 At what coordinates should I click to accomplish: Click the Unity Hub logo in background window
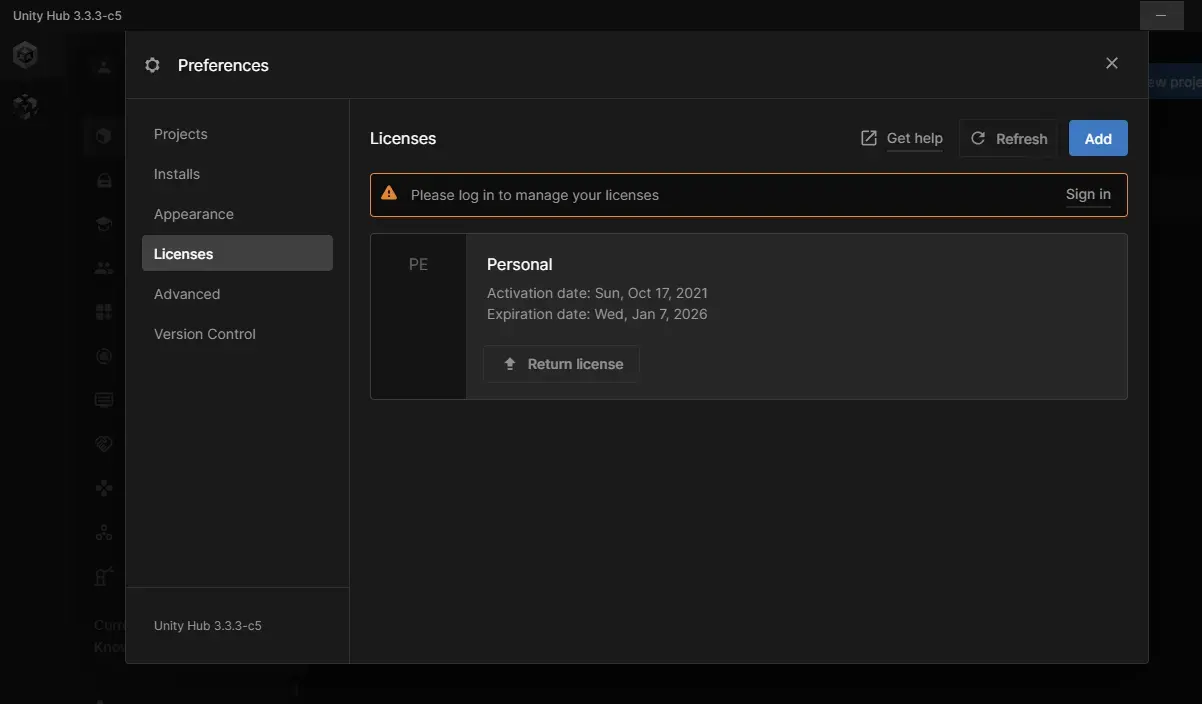coord(25,55)
